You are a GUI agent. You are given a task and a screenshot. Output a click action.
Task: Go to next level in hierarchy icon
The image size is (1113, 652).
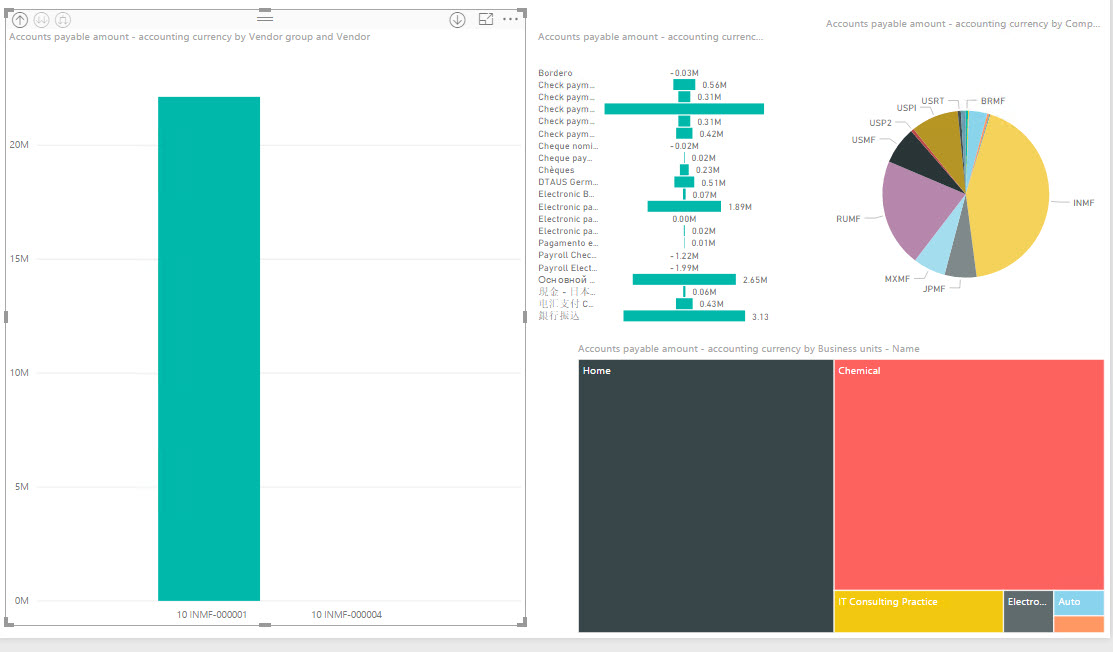(x=41, y=19)
